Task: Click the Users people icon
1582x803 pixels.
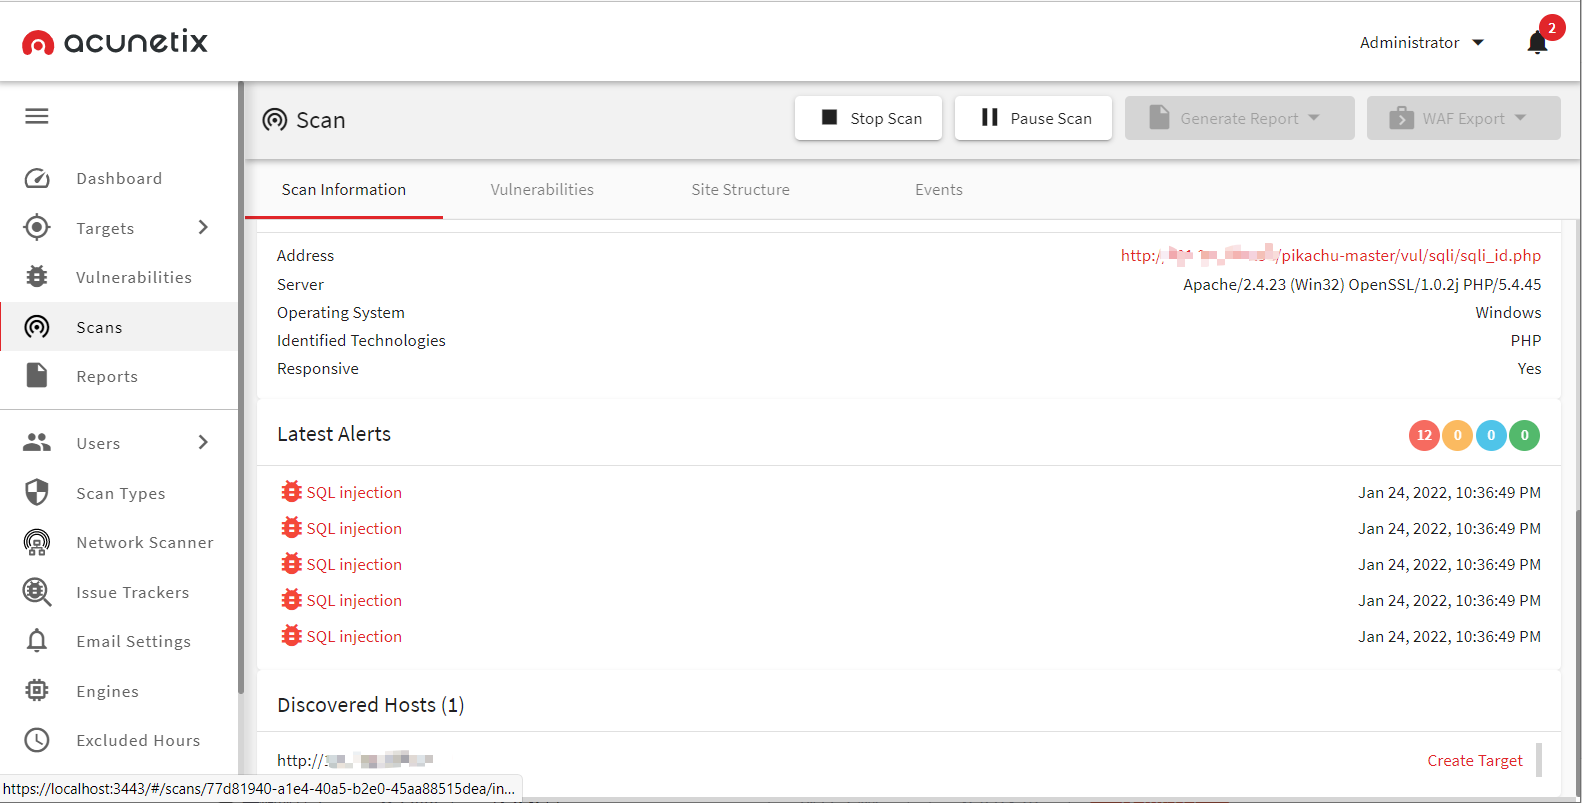Action: point(37,442)
